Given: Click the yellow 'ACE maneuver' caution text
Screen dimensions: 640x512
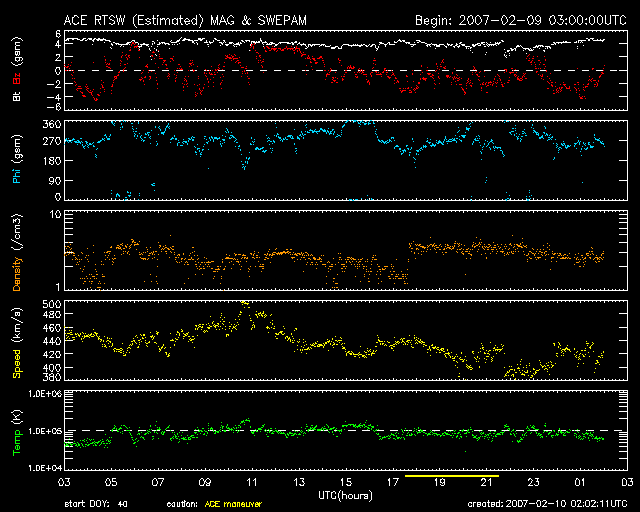Looking at the screenshot, I should (230, 504).
